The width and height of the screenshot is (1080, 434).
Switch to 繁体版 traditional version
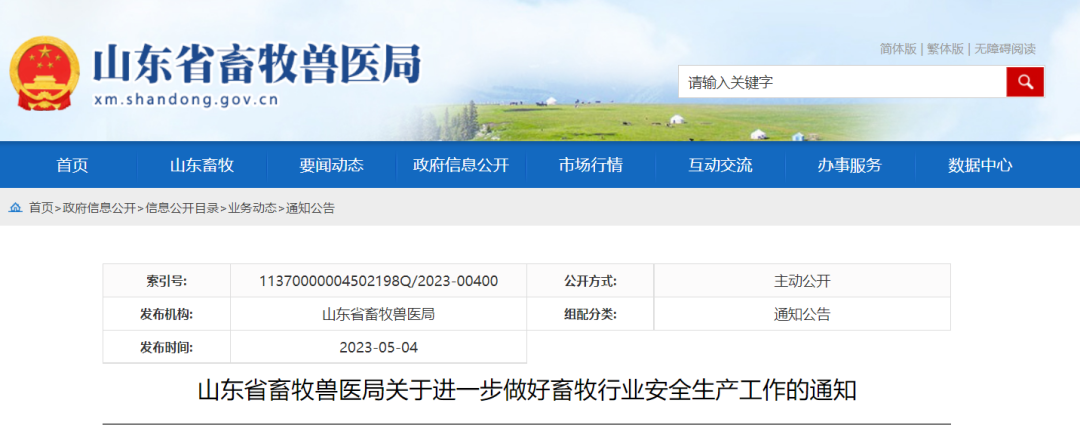coord(945,49)
